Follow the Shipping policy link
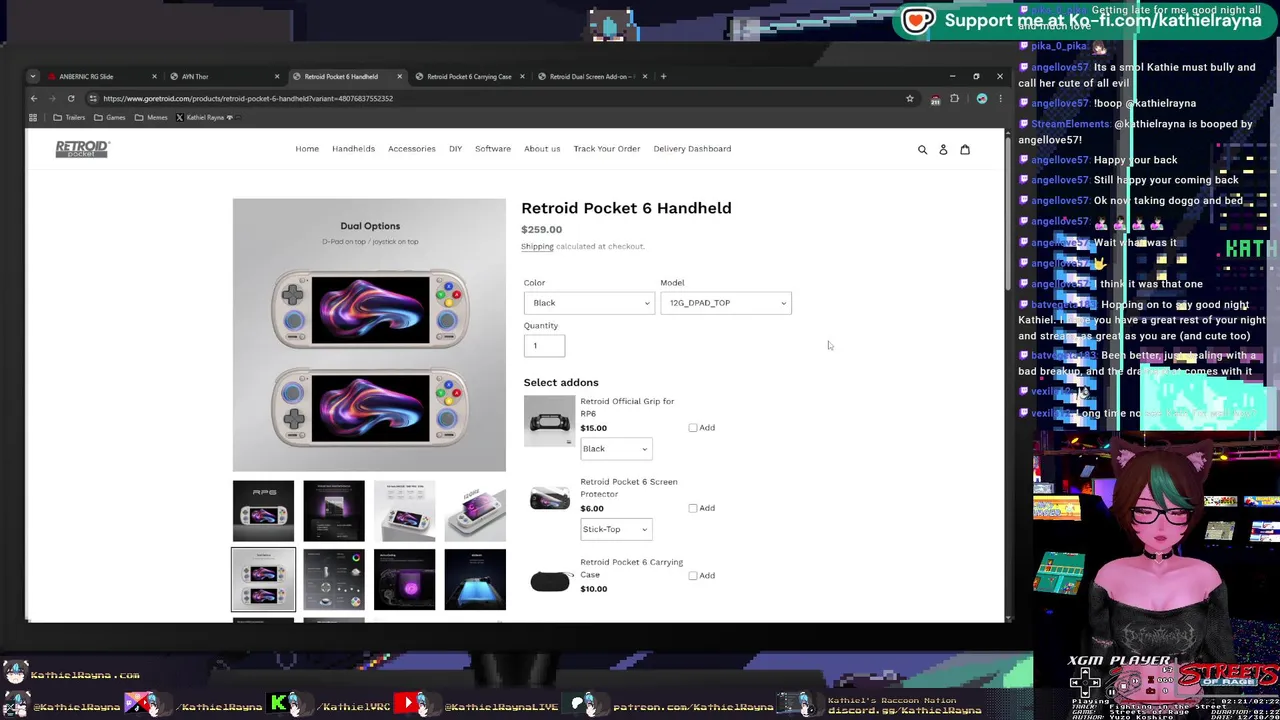The height and width of the screenshot is (720, 1280). (537, 246)
